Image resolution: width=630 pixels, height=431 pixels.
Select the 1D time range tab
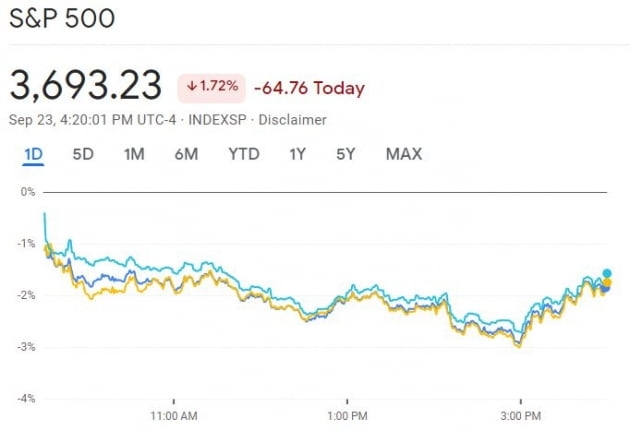click(x=33, y=154)
